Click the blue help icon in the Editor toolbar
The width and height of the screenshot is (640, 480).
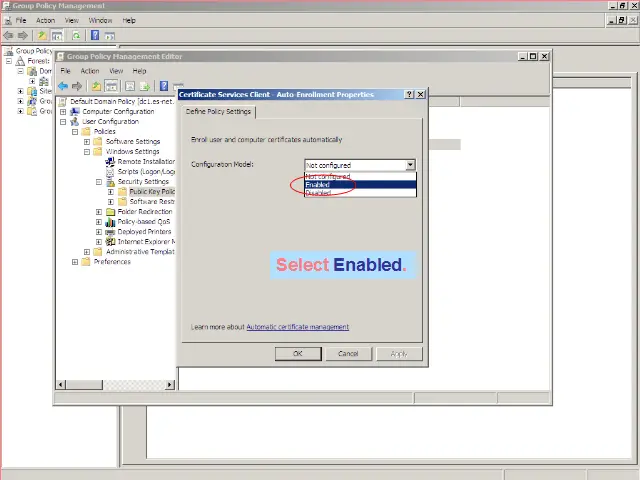pos(163,86)
